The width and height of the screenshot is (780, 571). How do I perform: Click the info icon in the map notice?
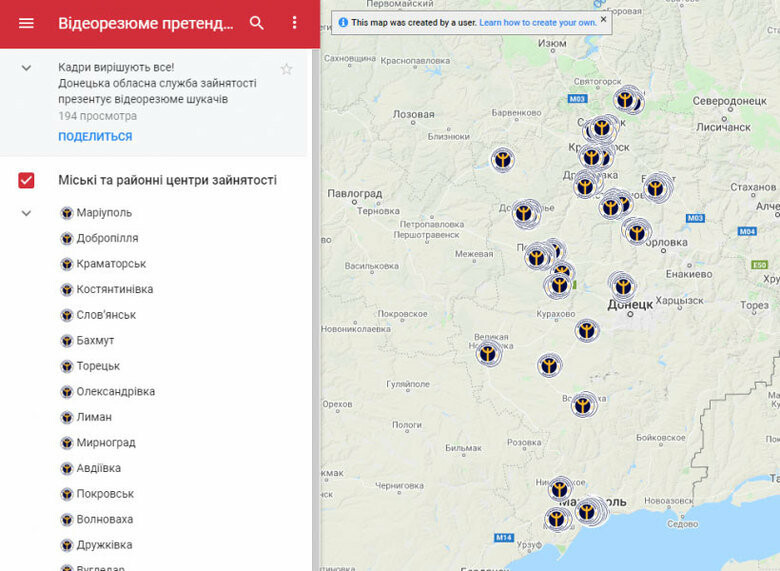pos(343,21)
